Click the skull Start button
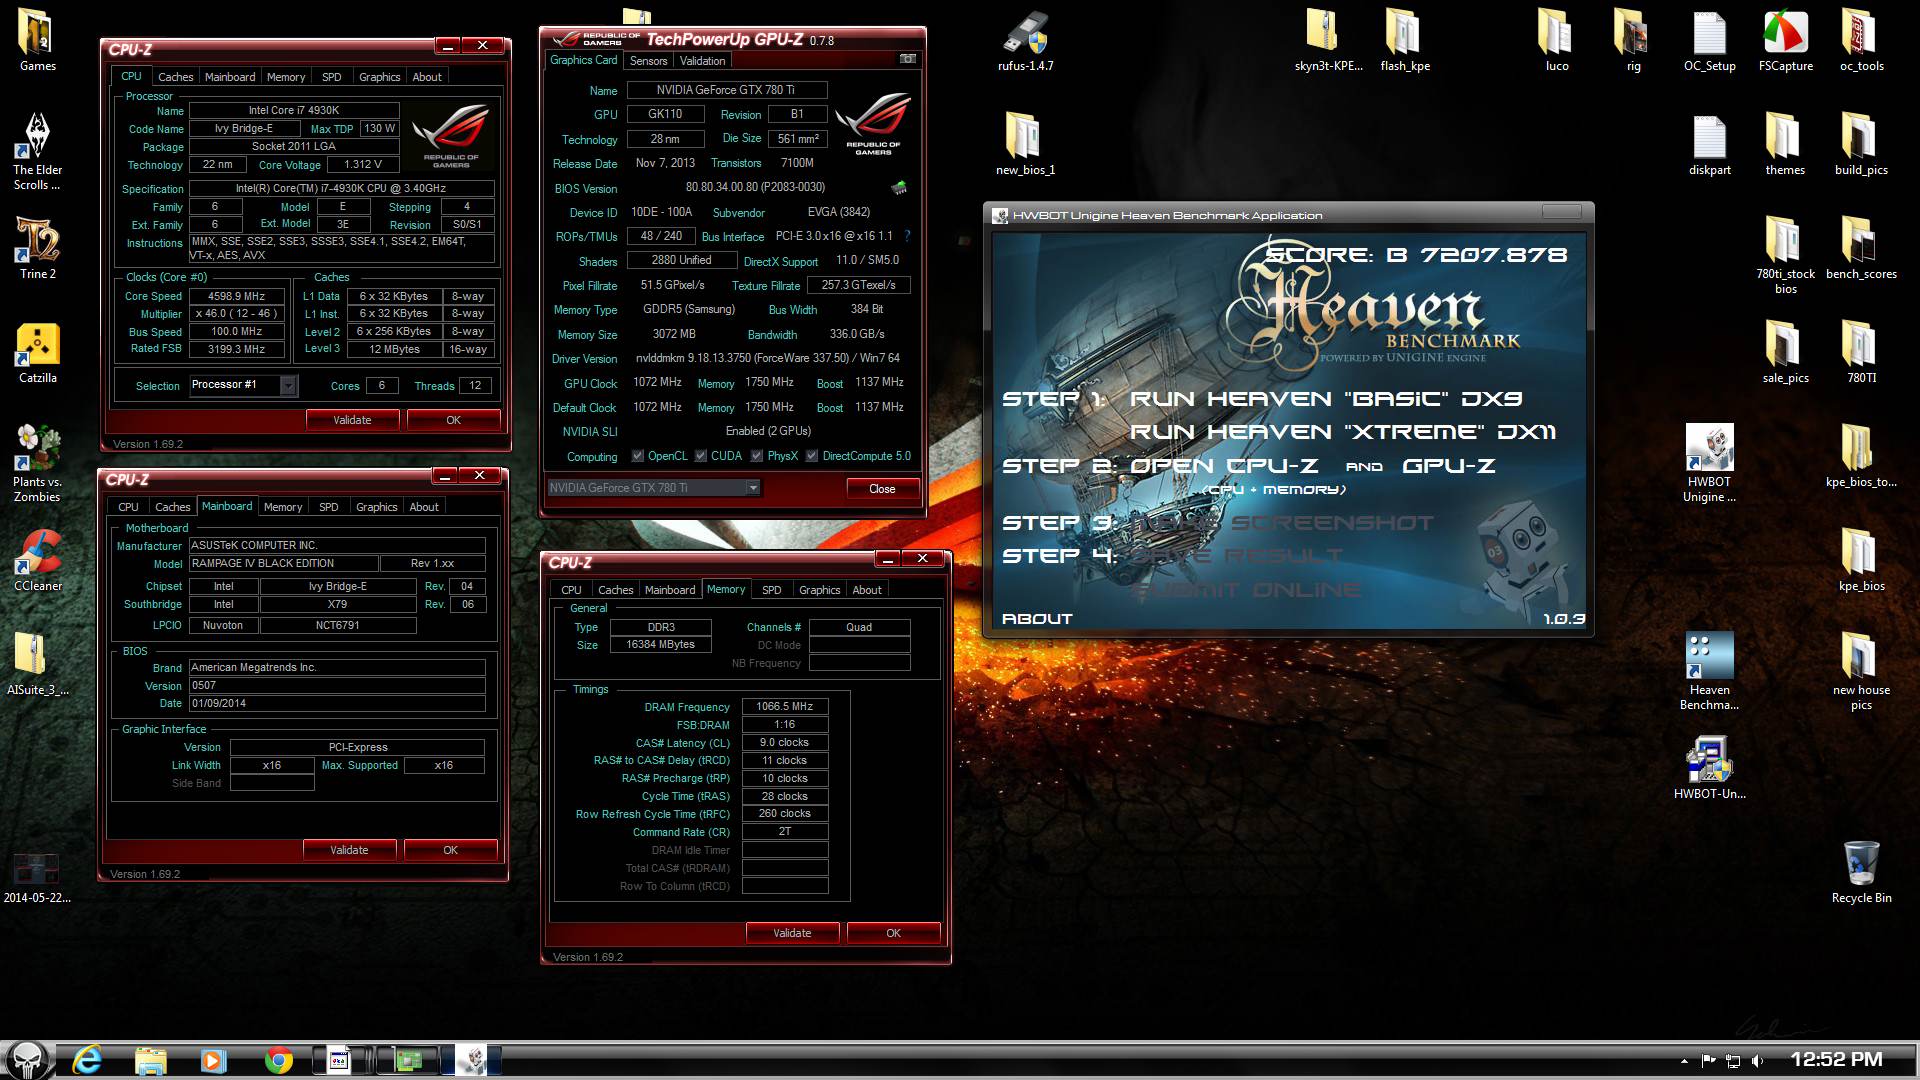 pos(27,1060)
